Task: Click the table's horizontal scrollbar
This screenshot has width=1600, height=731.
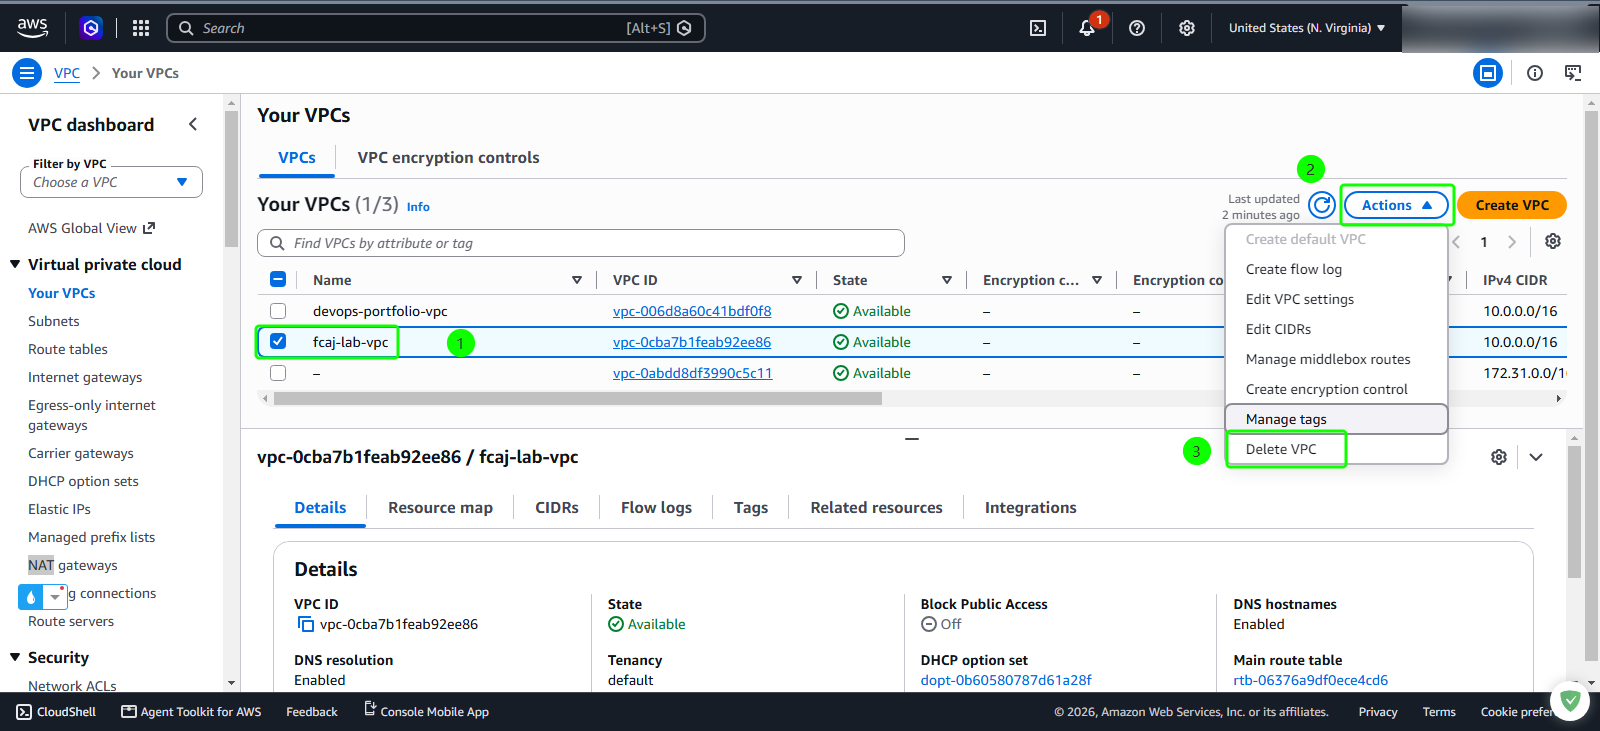Action: [x=578, y=398]
